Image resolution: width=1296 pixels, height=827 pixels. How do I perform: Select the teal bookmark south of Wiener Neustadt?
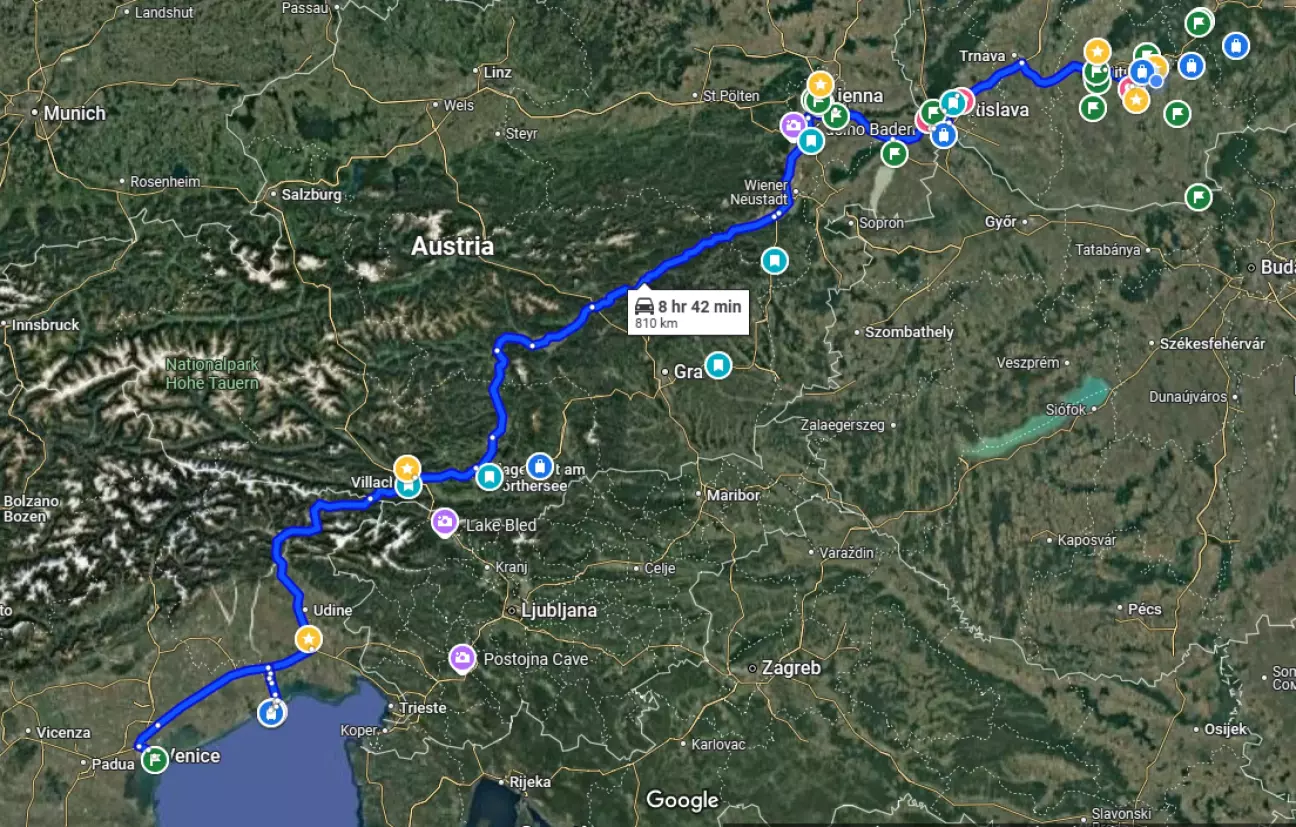(774, 261)
